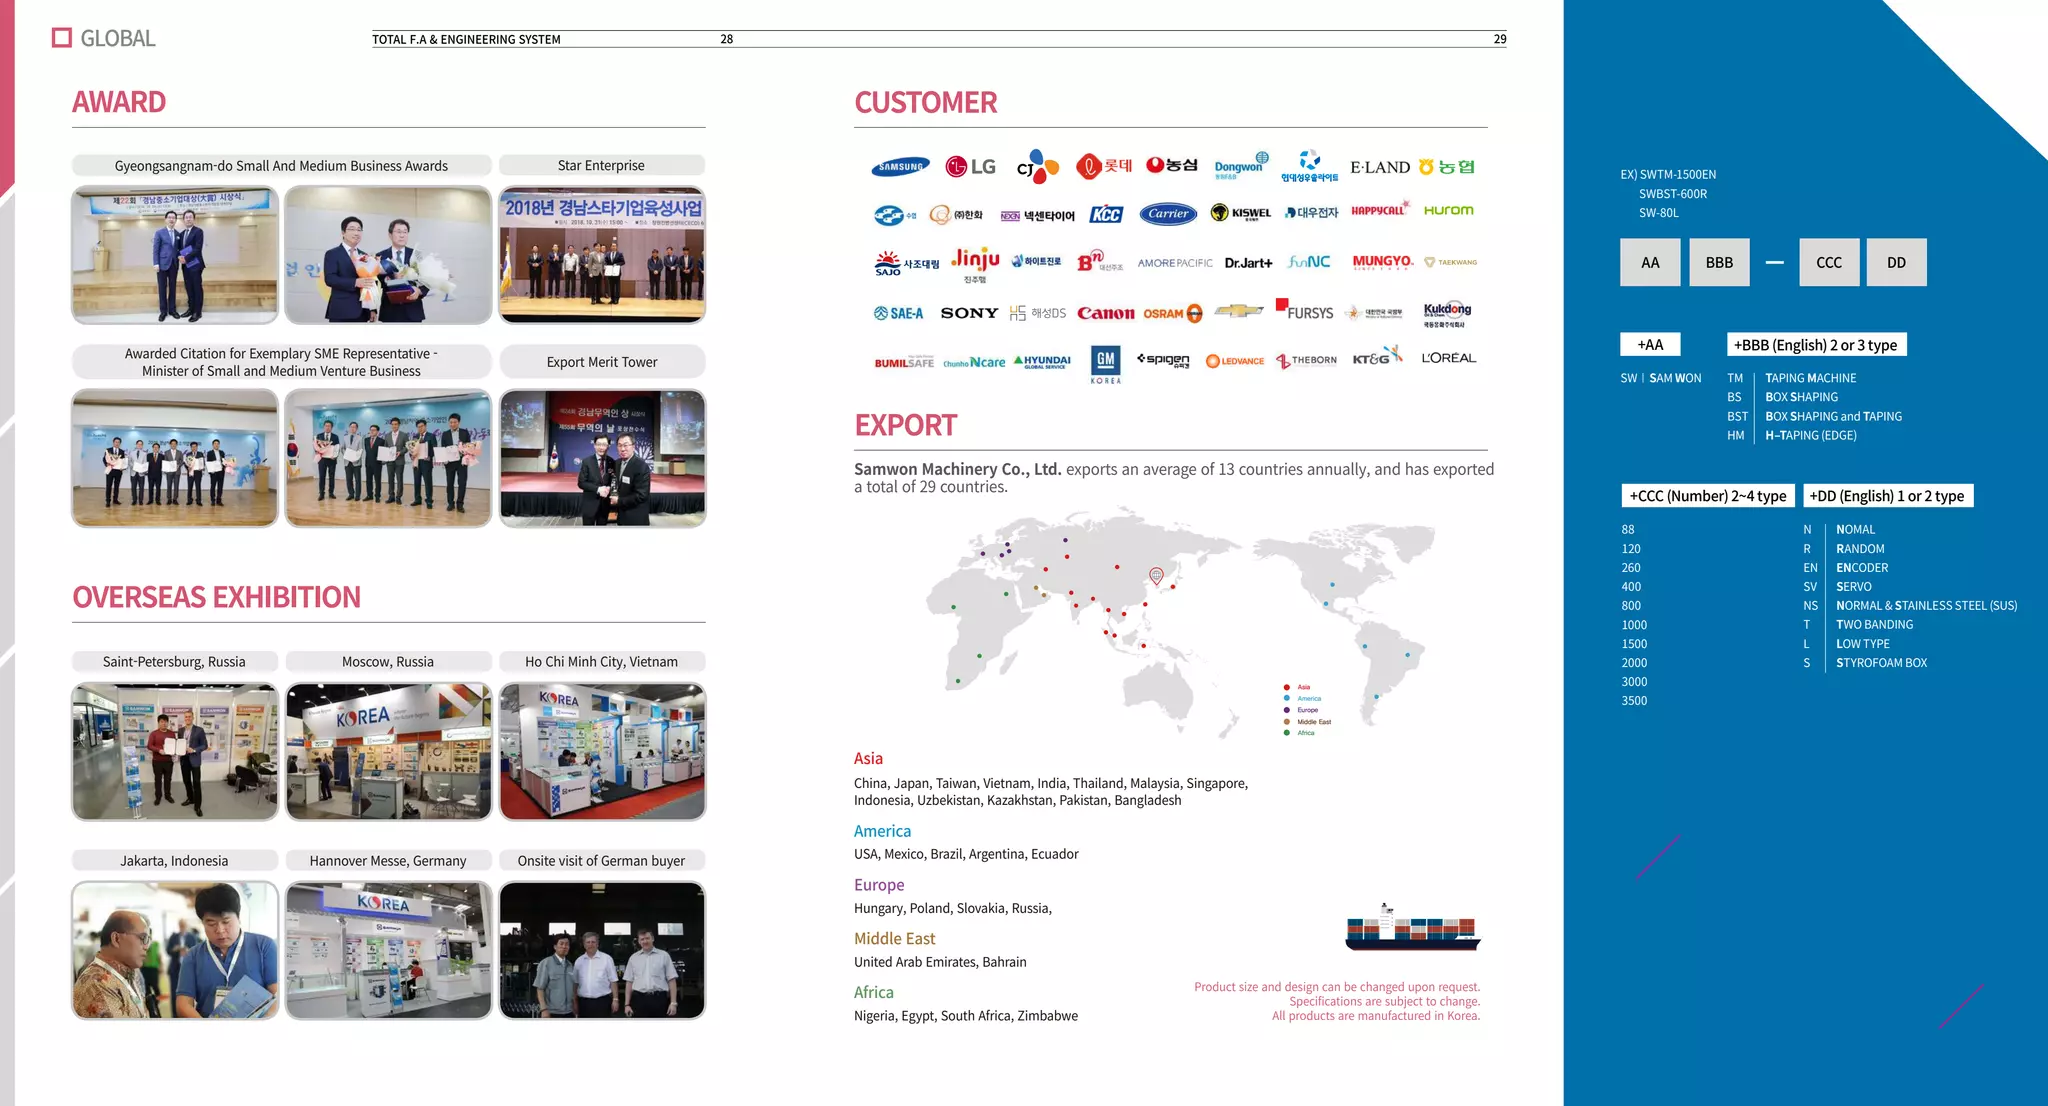Open the Moscow, Russia exhibition photo
The height and width of the screenshot is (1106, 2048).
(388, 752)
